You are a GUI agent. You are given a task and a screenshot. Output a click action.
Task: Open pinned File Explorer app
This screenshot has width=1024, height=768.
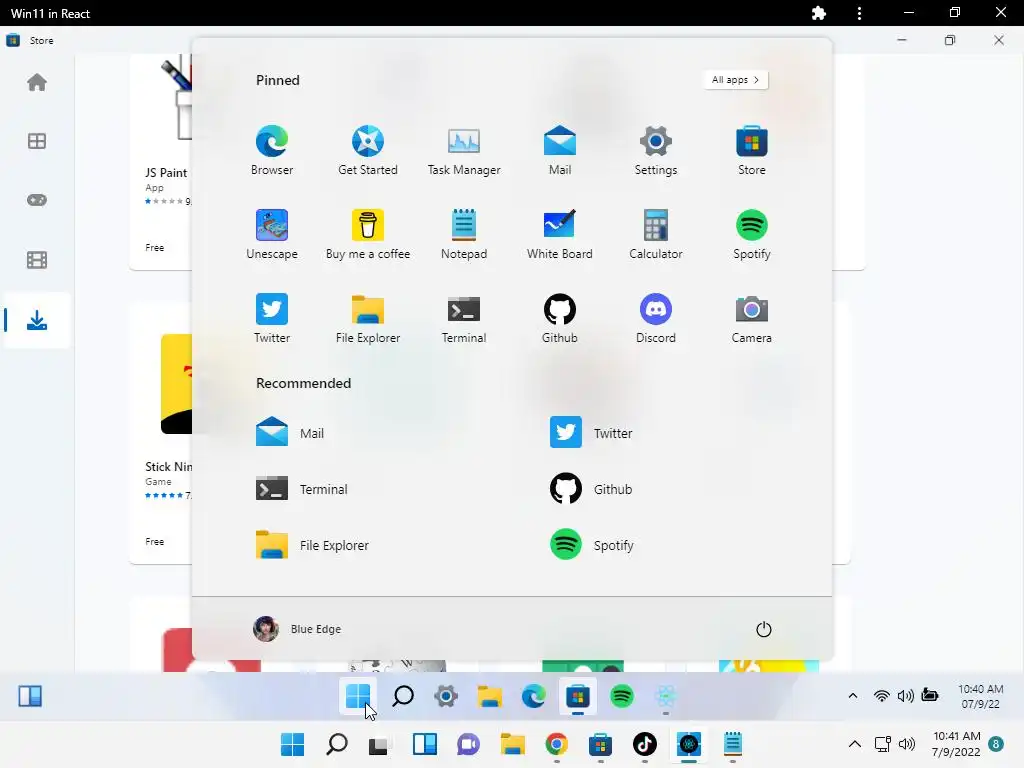[368, 319]
